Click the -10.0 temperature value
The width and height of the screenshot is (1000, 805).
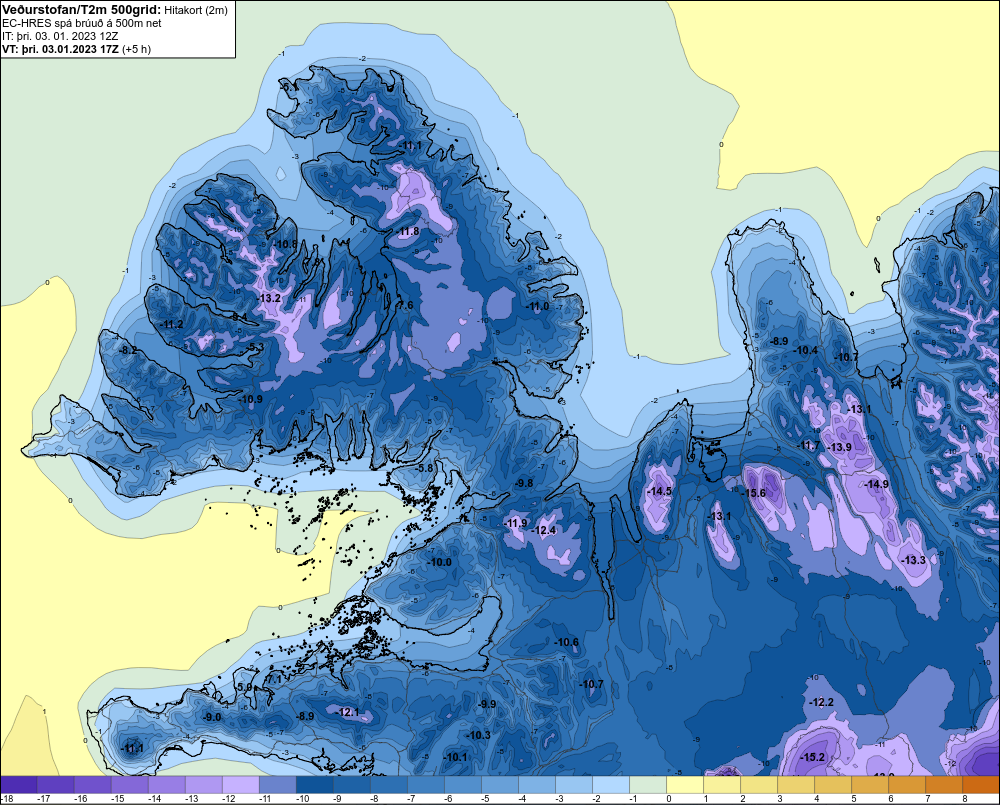click(x=440, y=562)
